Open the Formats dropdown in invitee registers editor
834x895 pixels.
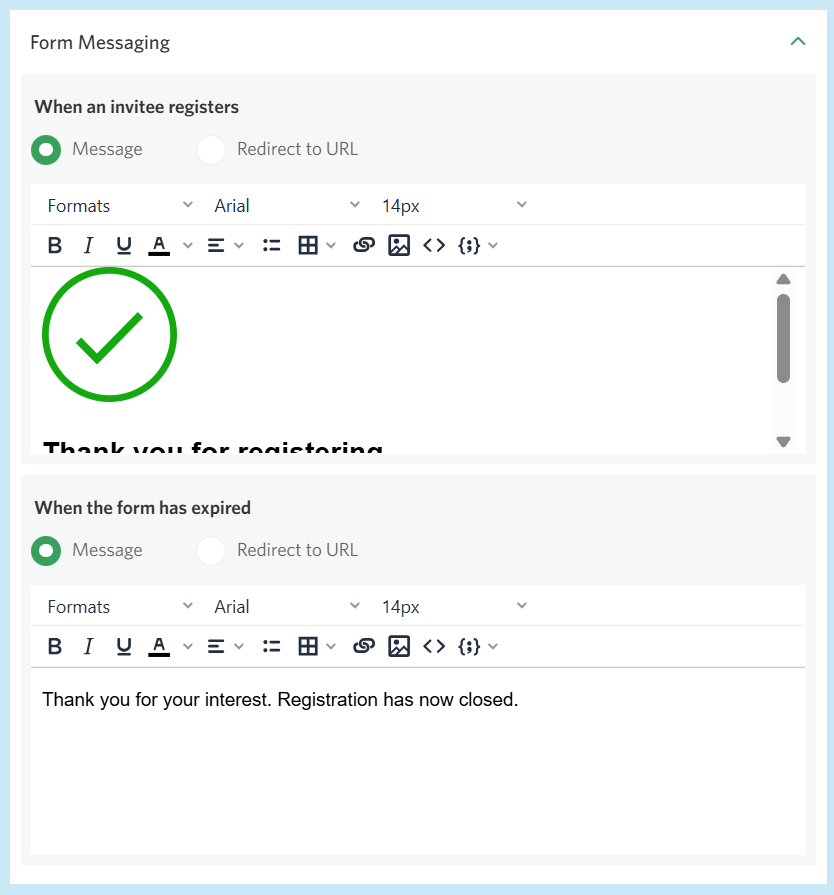coord(120,206)
